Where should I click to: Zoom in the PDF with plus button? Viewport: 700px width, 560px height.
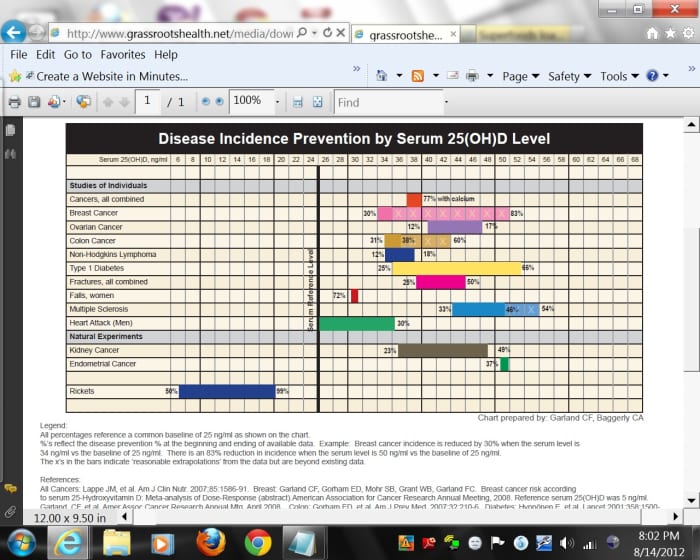219,102
